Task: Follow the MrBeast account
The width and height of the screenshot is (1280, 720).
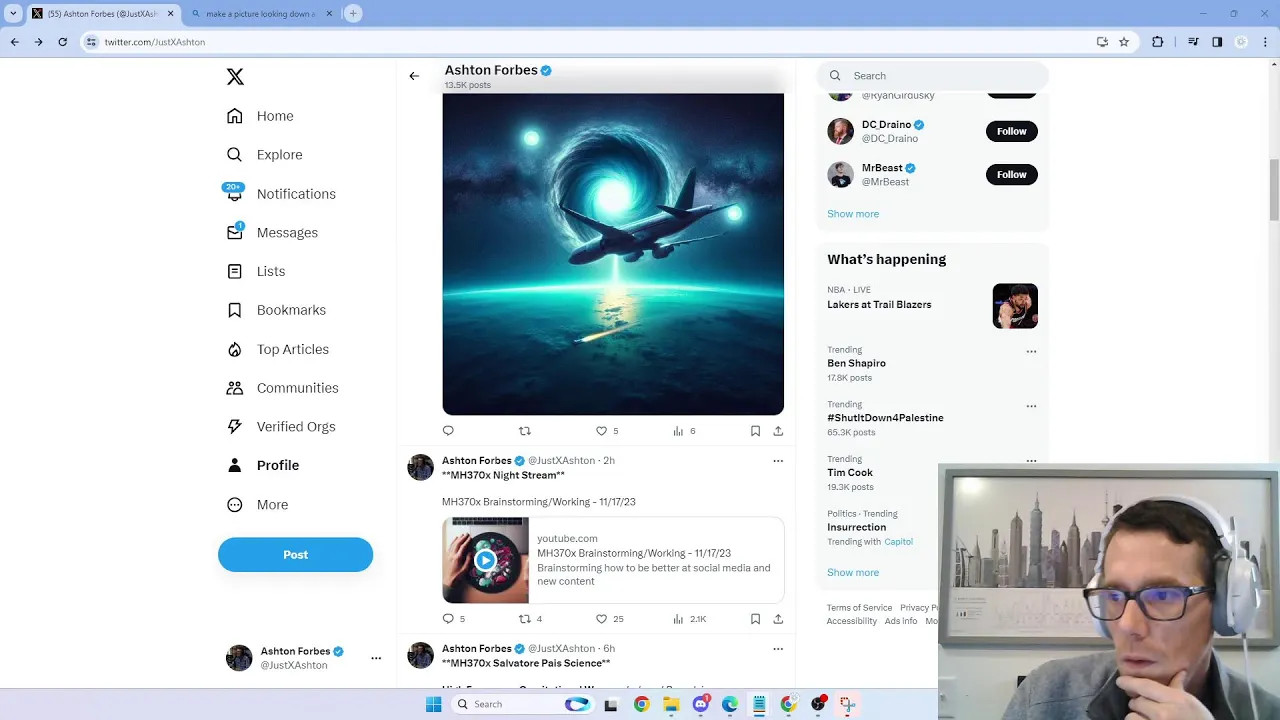Action: [1011, 175]
